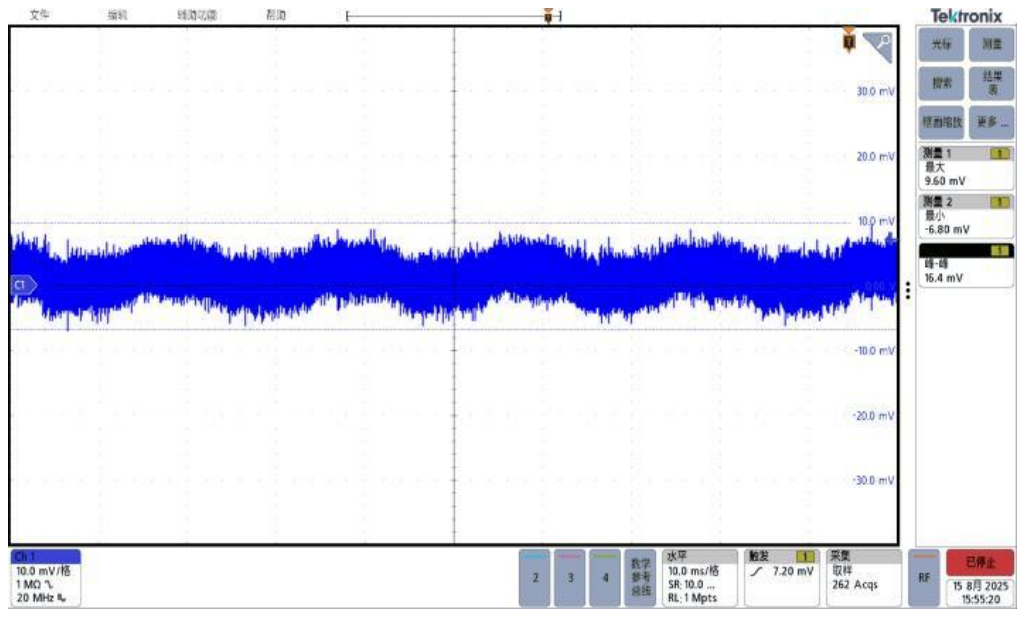This screenshot has width=1025, height=617.
Task: Open the 触发 trigger settings badge
Action: pos(781,578)
